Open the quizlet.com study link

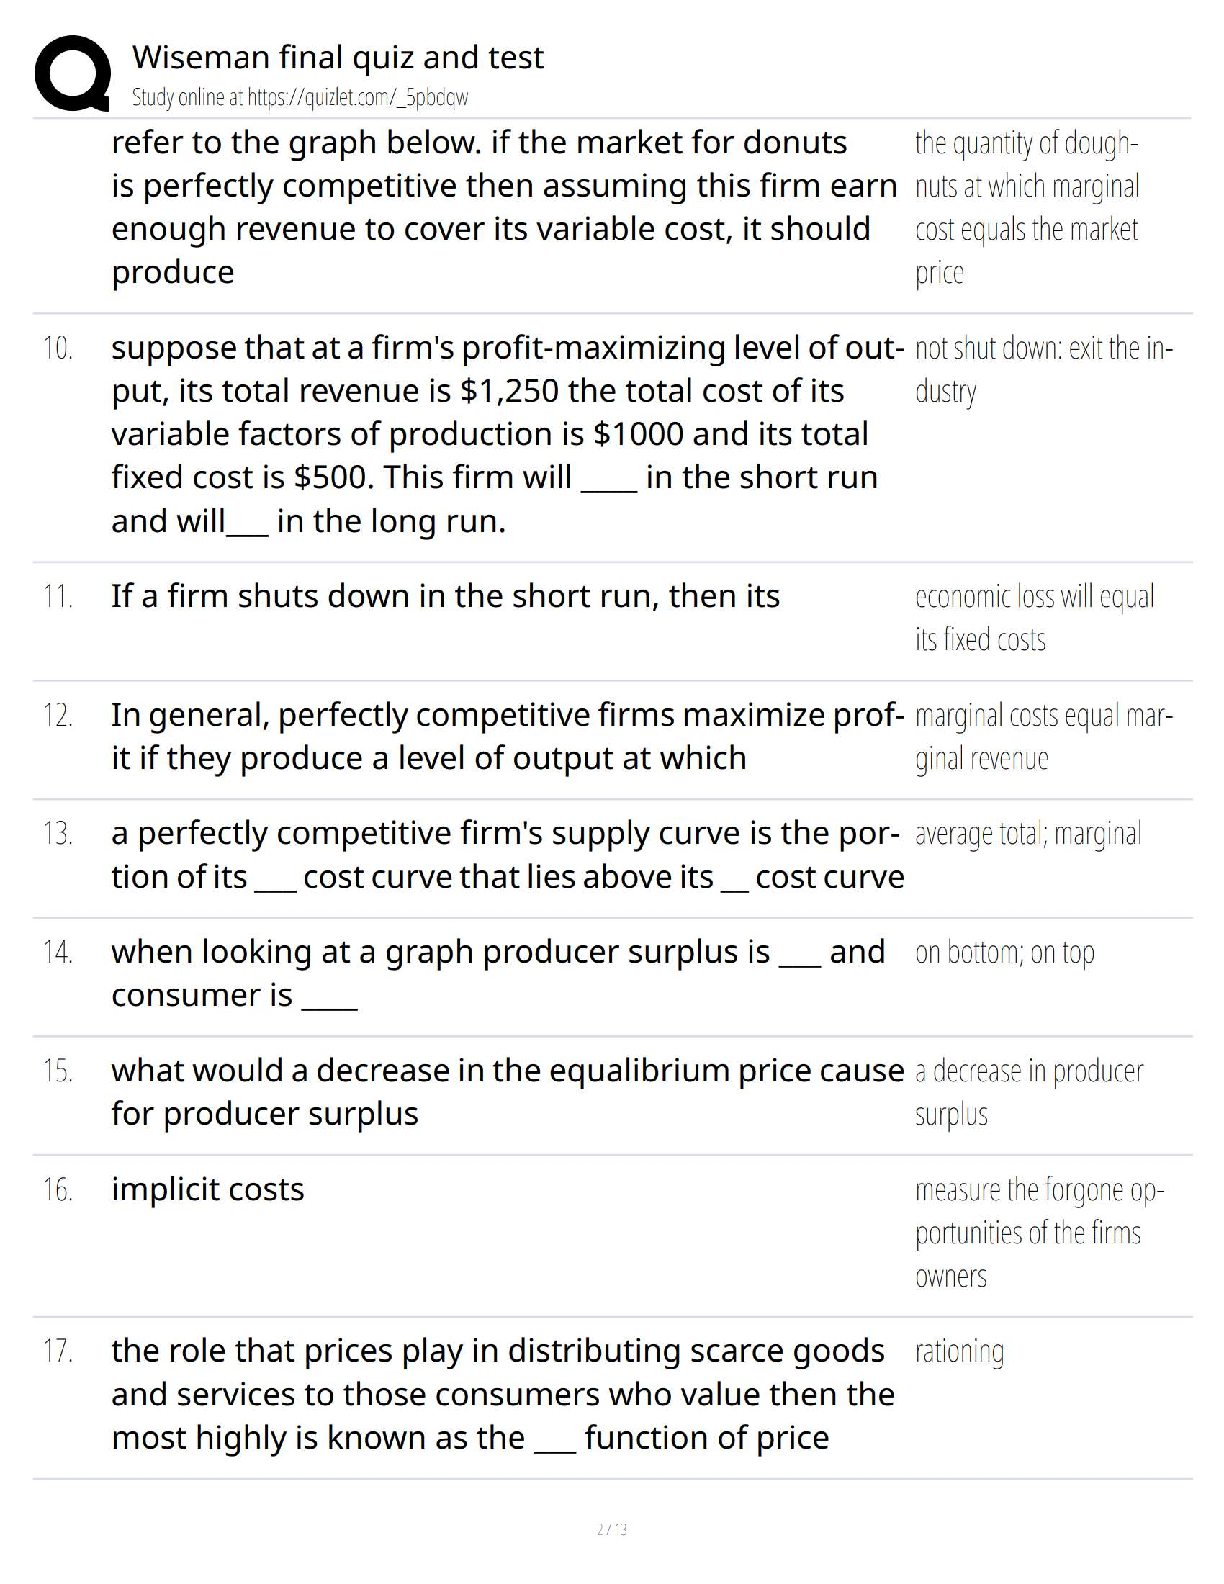coord(300,98)
